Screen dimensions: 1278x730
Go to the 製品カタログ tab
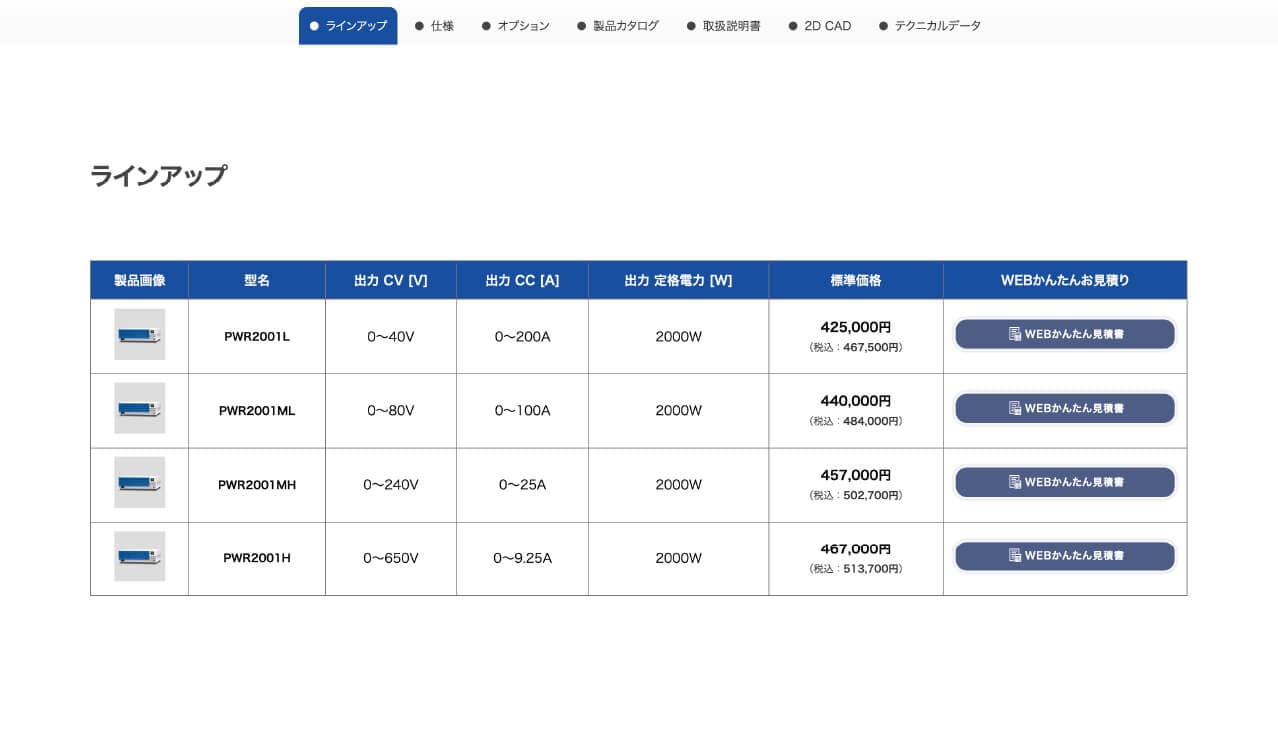(x=618, y=26)
